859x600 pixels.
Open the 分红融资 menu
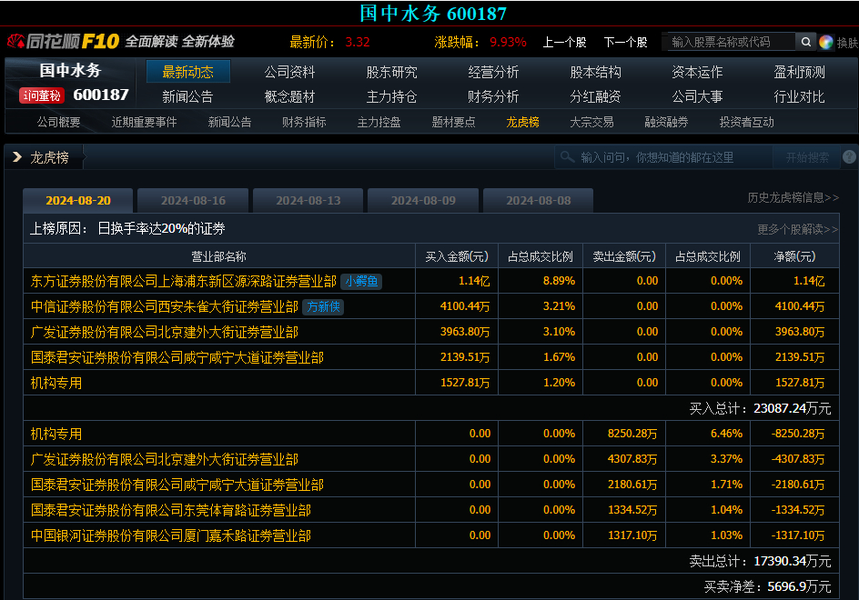(x=595, y=97)
